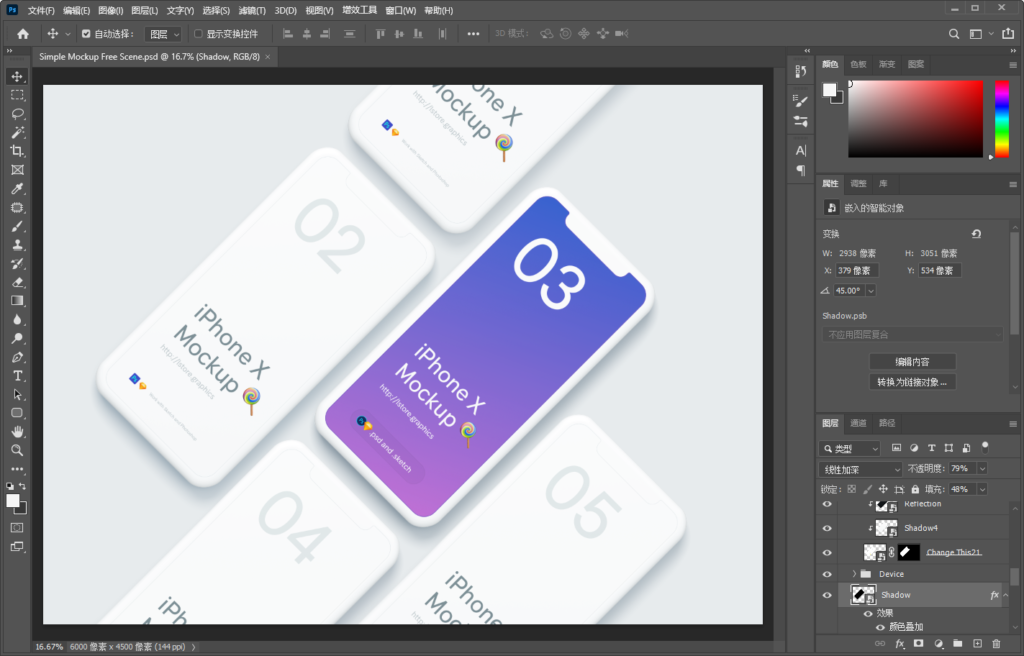Open the 滤镜(T) menu

(252, 10)
